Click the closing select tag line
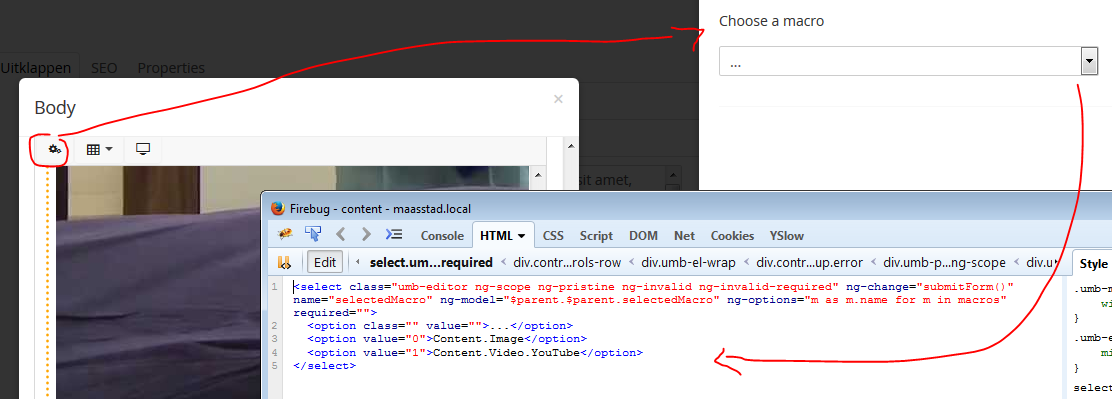 (324, 366)
